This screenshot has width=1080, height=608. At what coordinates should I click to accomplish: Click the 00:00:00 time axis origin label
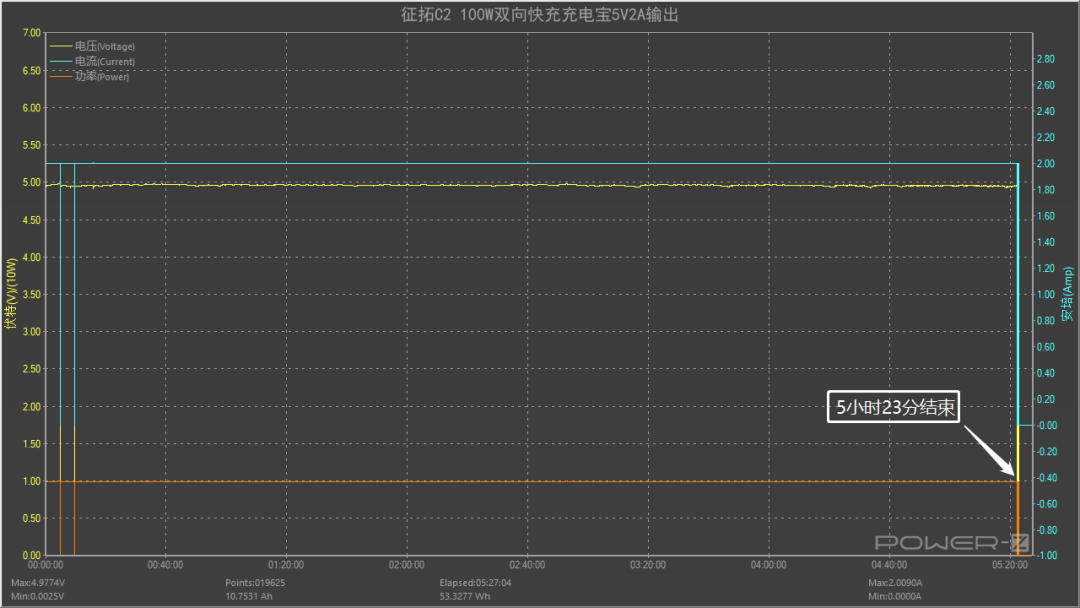[x=45, y=565]
